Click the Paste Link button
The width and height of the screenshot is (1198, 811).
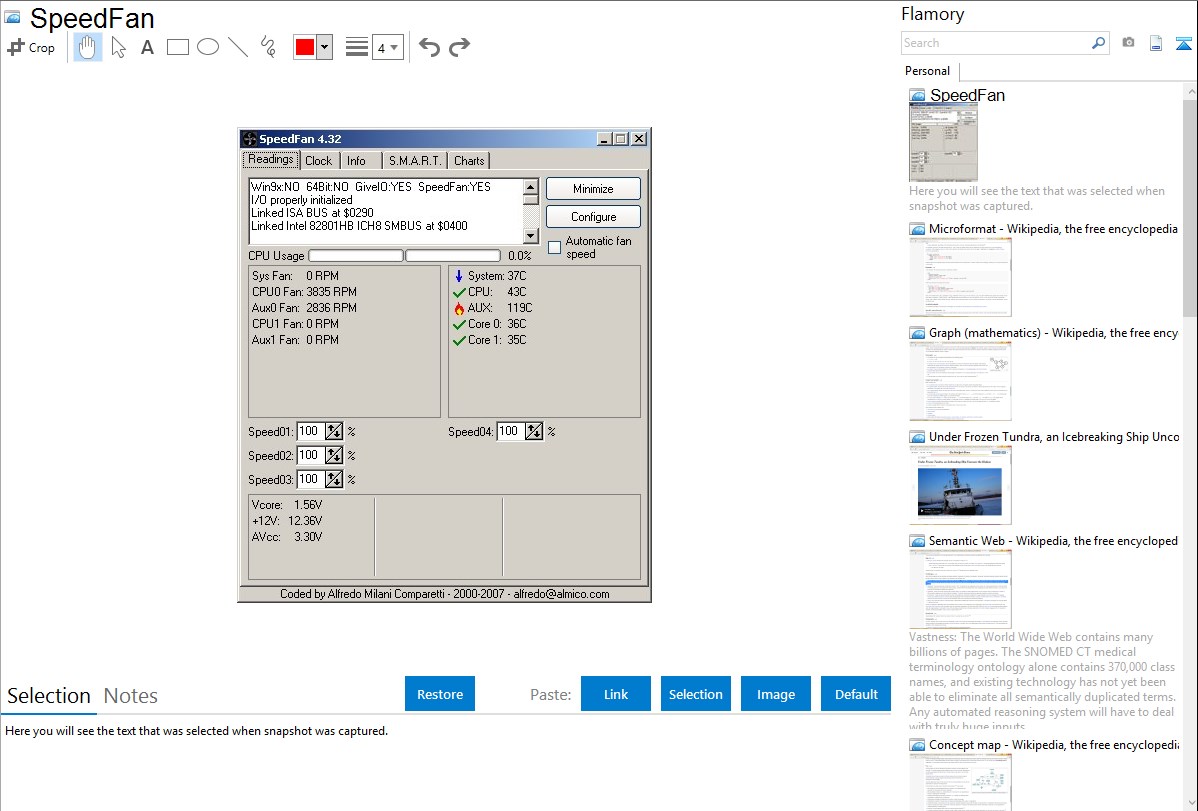616,694
